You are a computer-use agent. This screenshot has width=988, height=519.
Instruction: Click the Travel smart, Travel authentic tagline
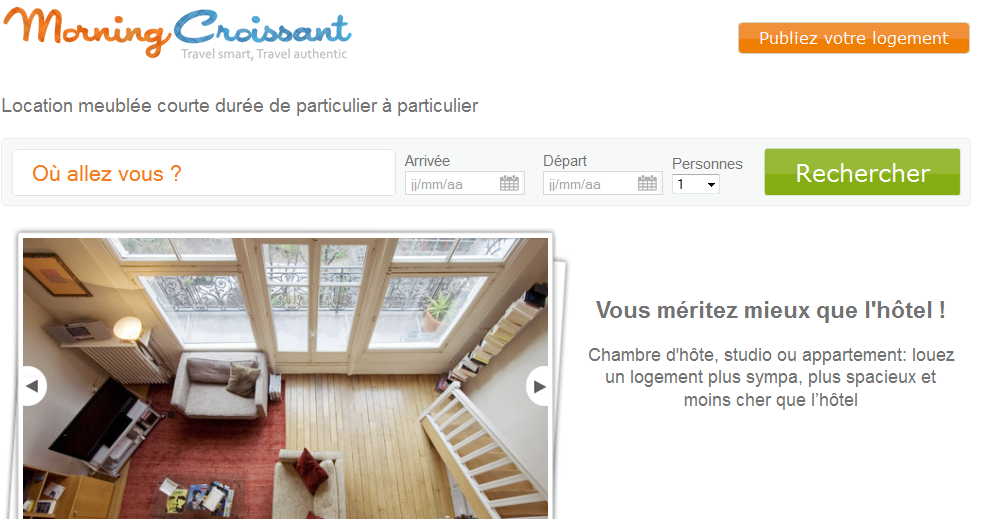(x=264, y=54)
